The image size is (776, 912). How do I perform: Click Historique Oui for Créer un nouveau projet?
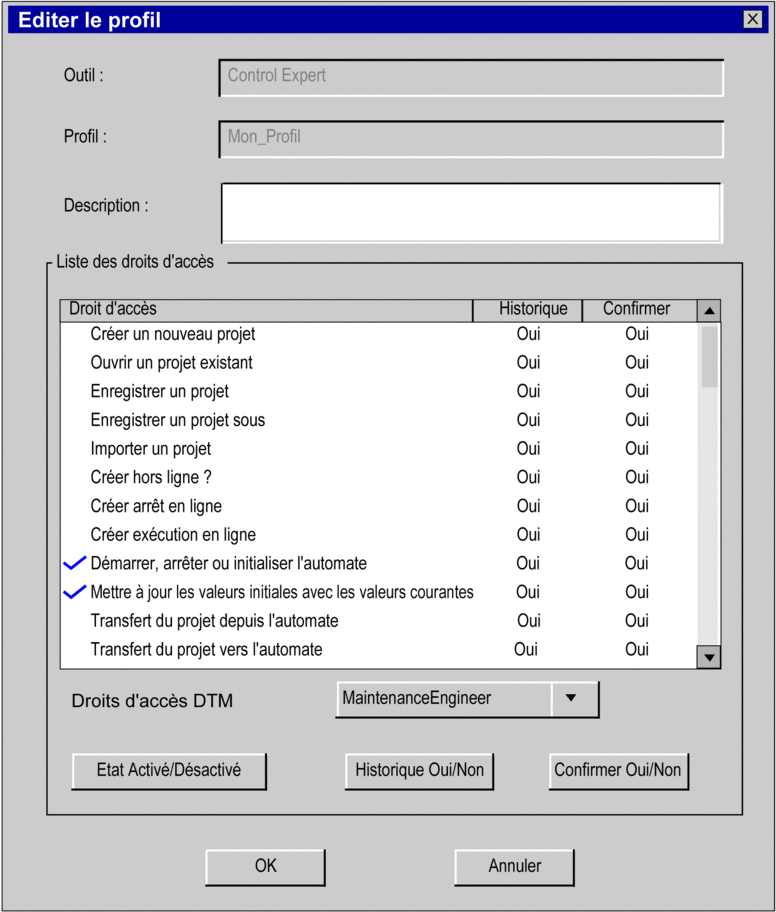pos(528,334)
